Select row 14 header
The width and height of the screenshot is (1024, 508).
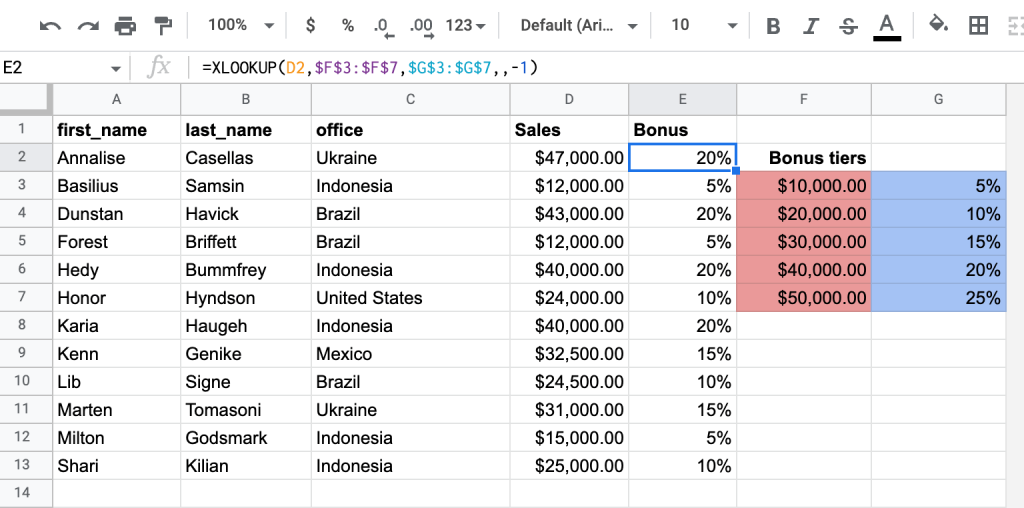pyautogui.click(x=26, y=493)
